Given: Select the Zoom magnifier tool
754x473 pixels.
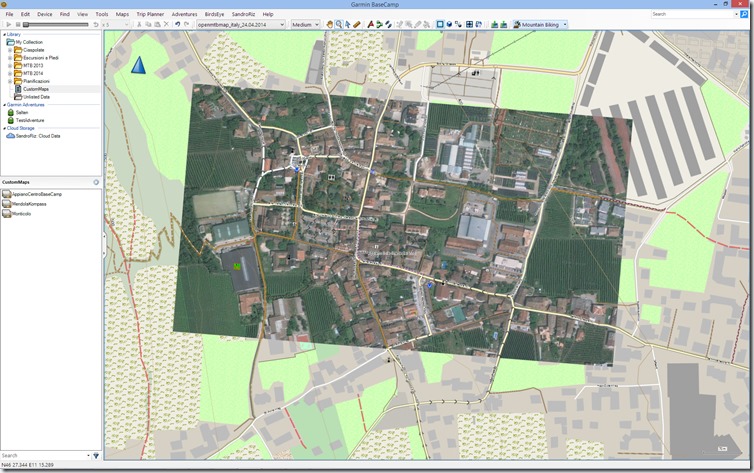Looking at the screenshot, I should [x=339, y=25].
